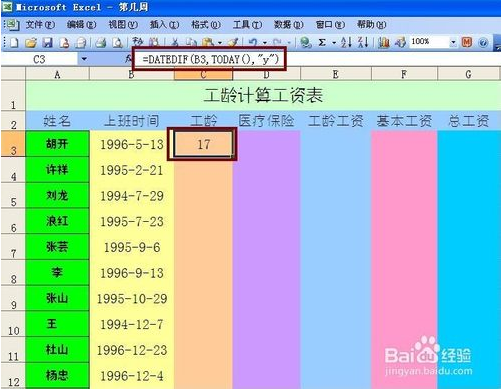Click the Name Box showing C3
Viewport: 501px width, 389px height.
[39, 59]
